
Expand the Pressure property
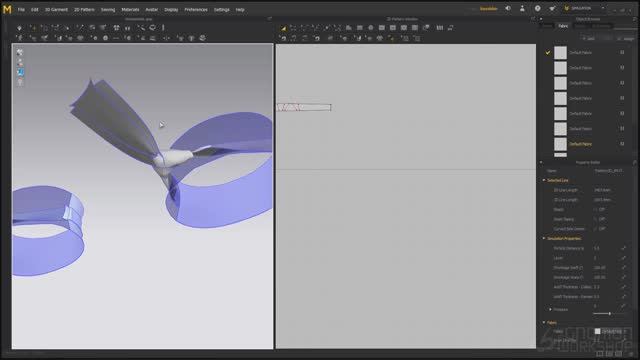coord(551,309)
